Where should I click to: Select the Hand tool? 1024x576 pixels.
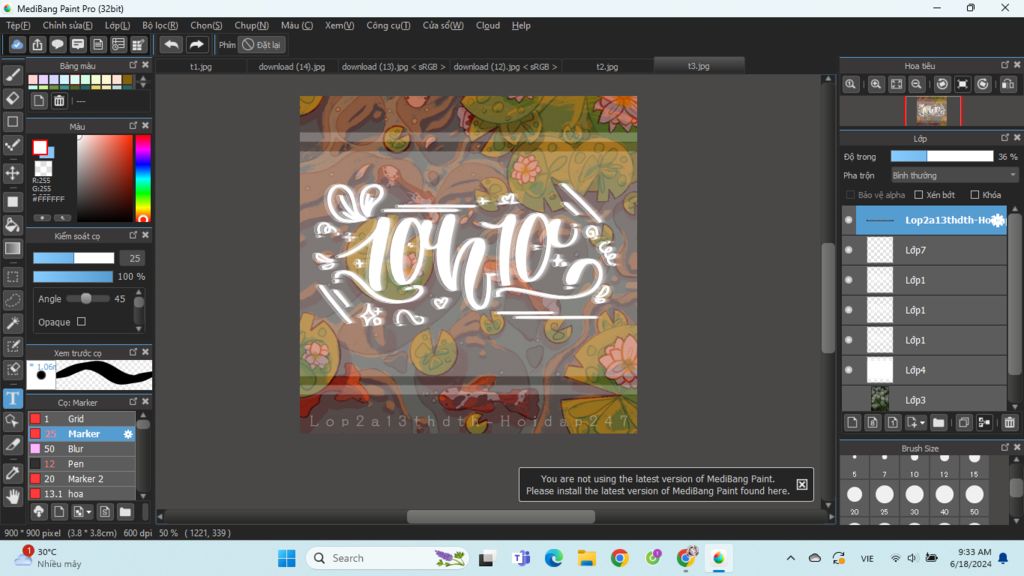[12, 497]
